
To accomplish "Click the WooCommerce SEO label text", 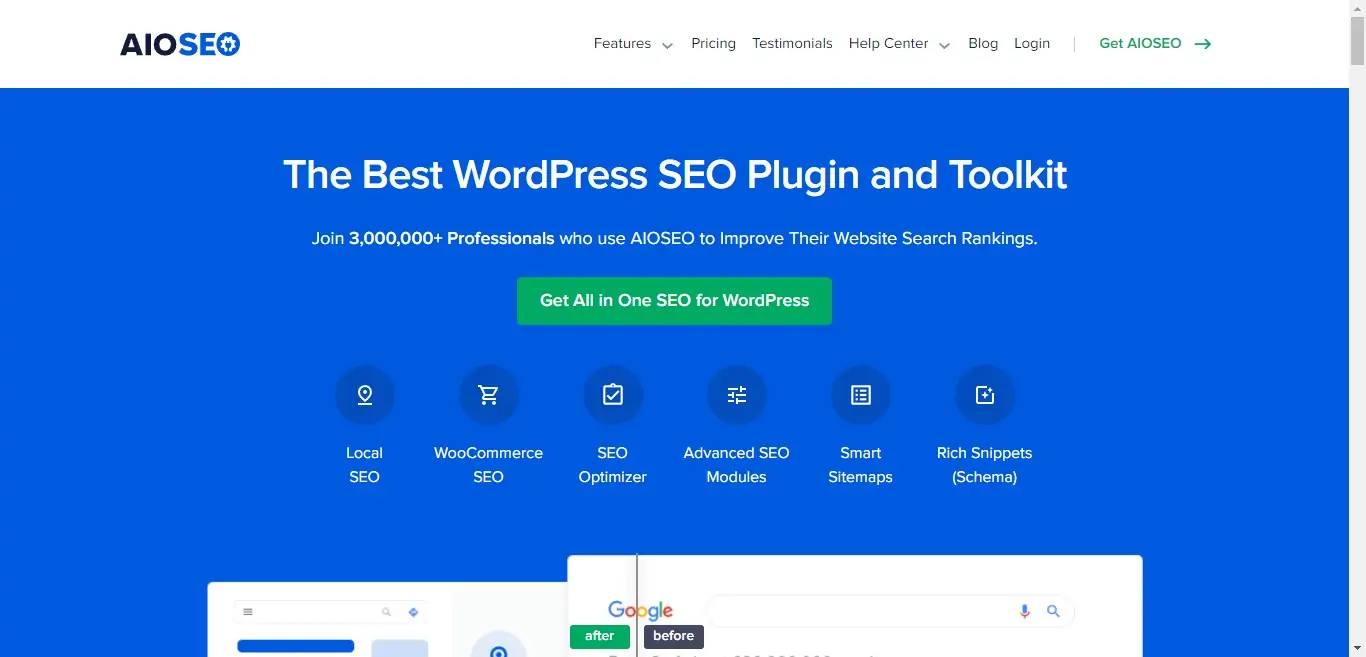I will coord(489,465).
